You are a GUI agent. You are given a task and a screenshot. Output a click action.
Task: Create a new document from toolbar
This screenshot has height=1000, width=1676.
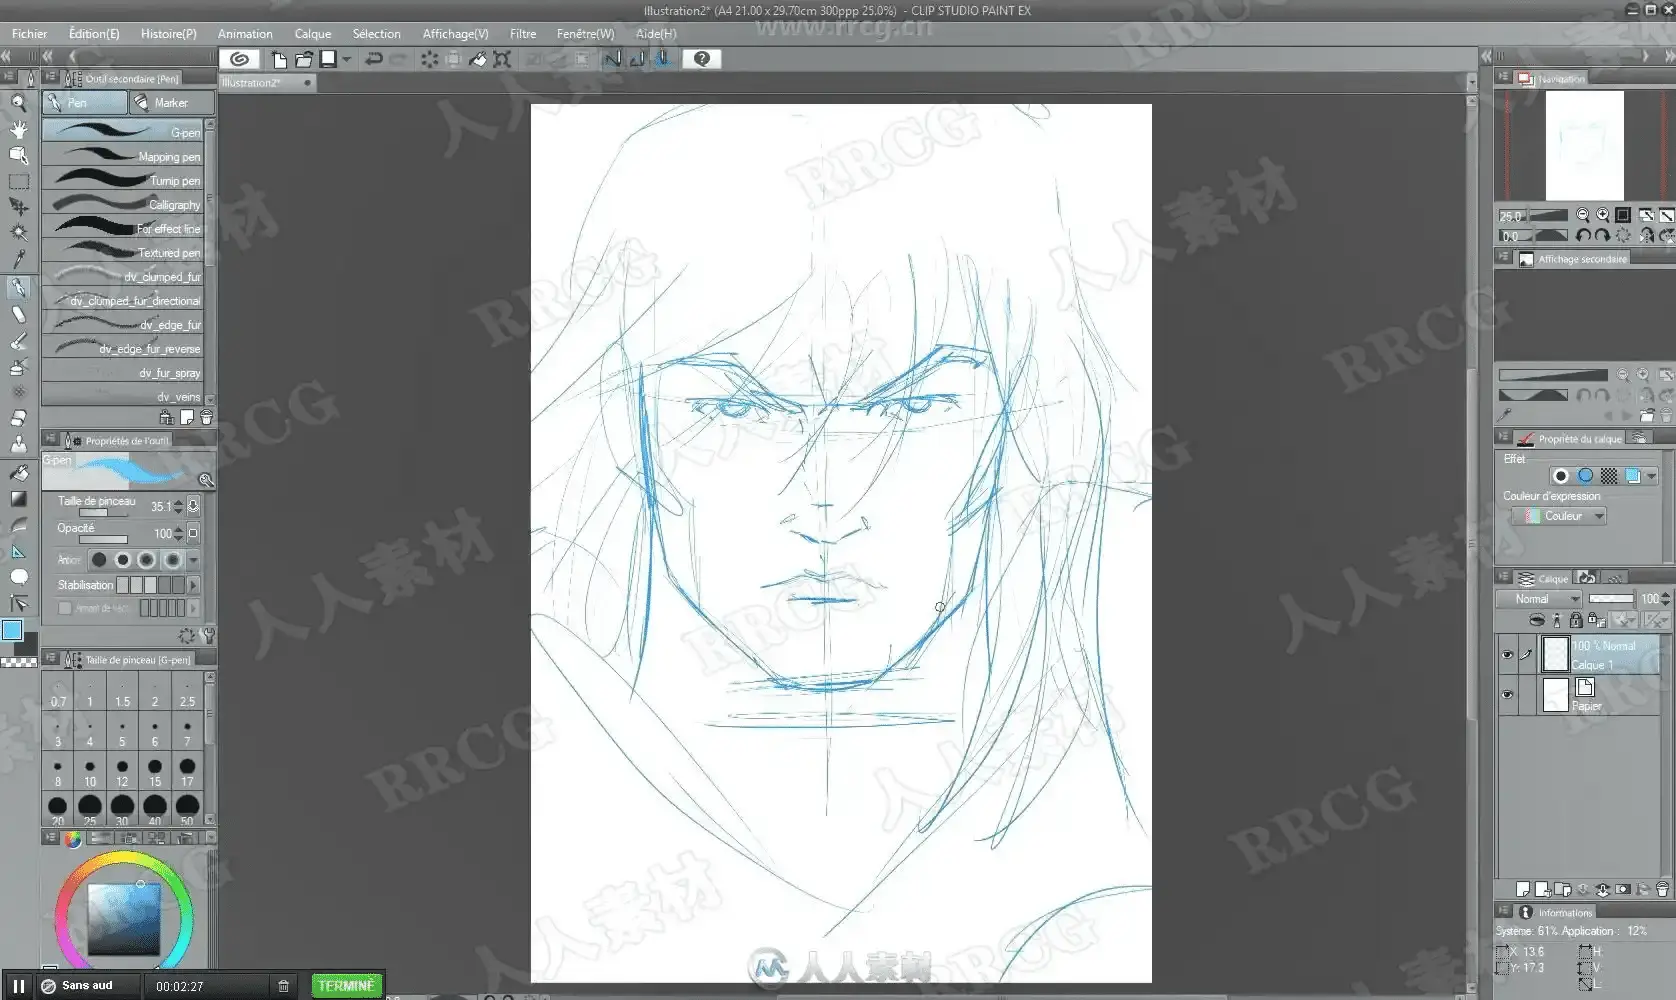[279, 59]
